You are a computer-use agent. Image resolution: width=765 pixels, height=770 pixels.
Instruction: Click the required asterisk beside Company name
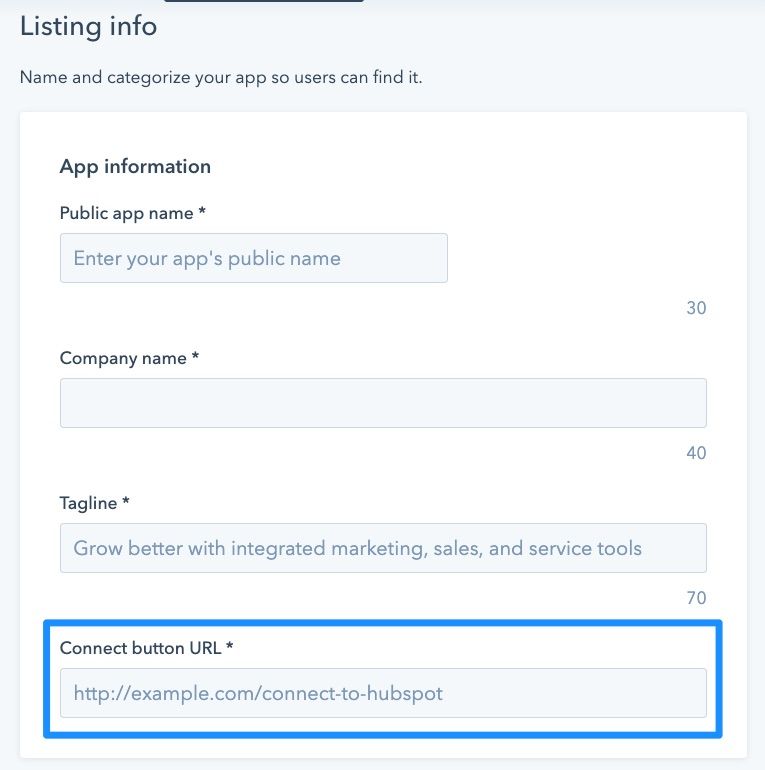(195, 356)
